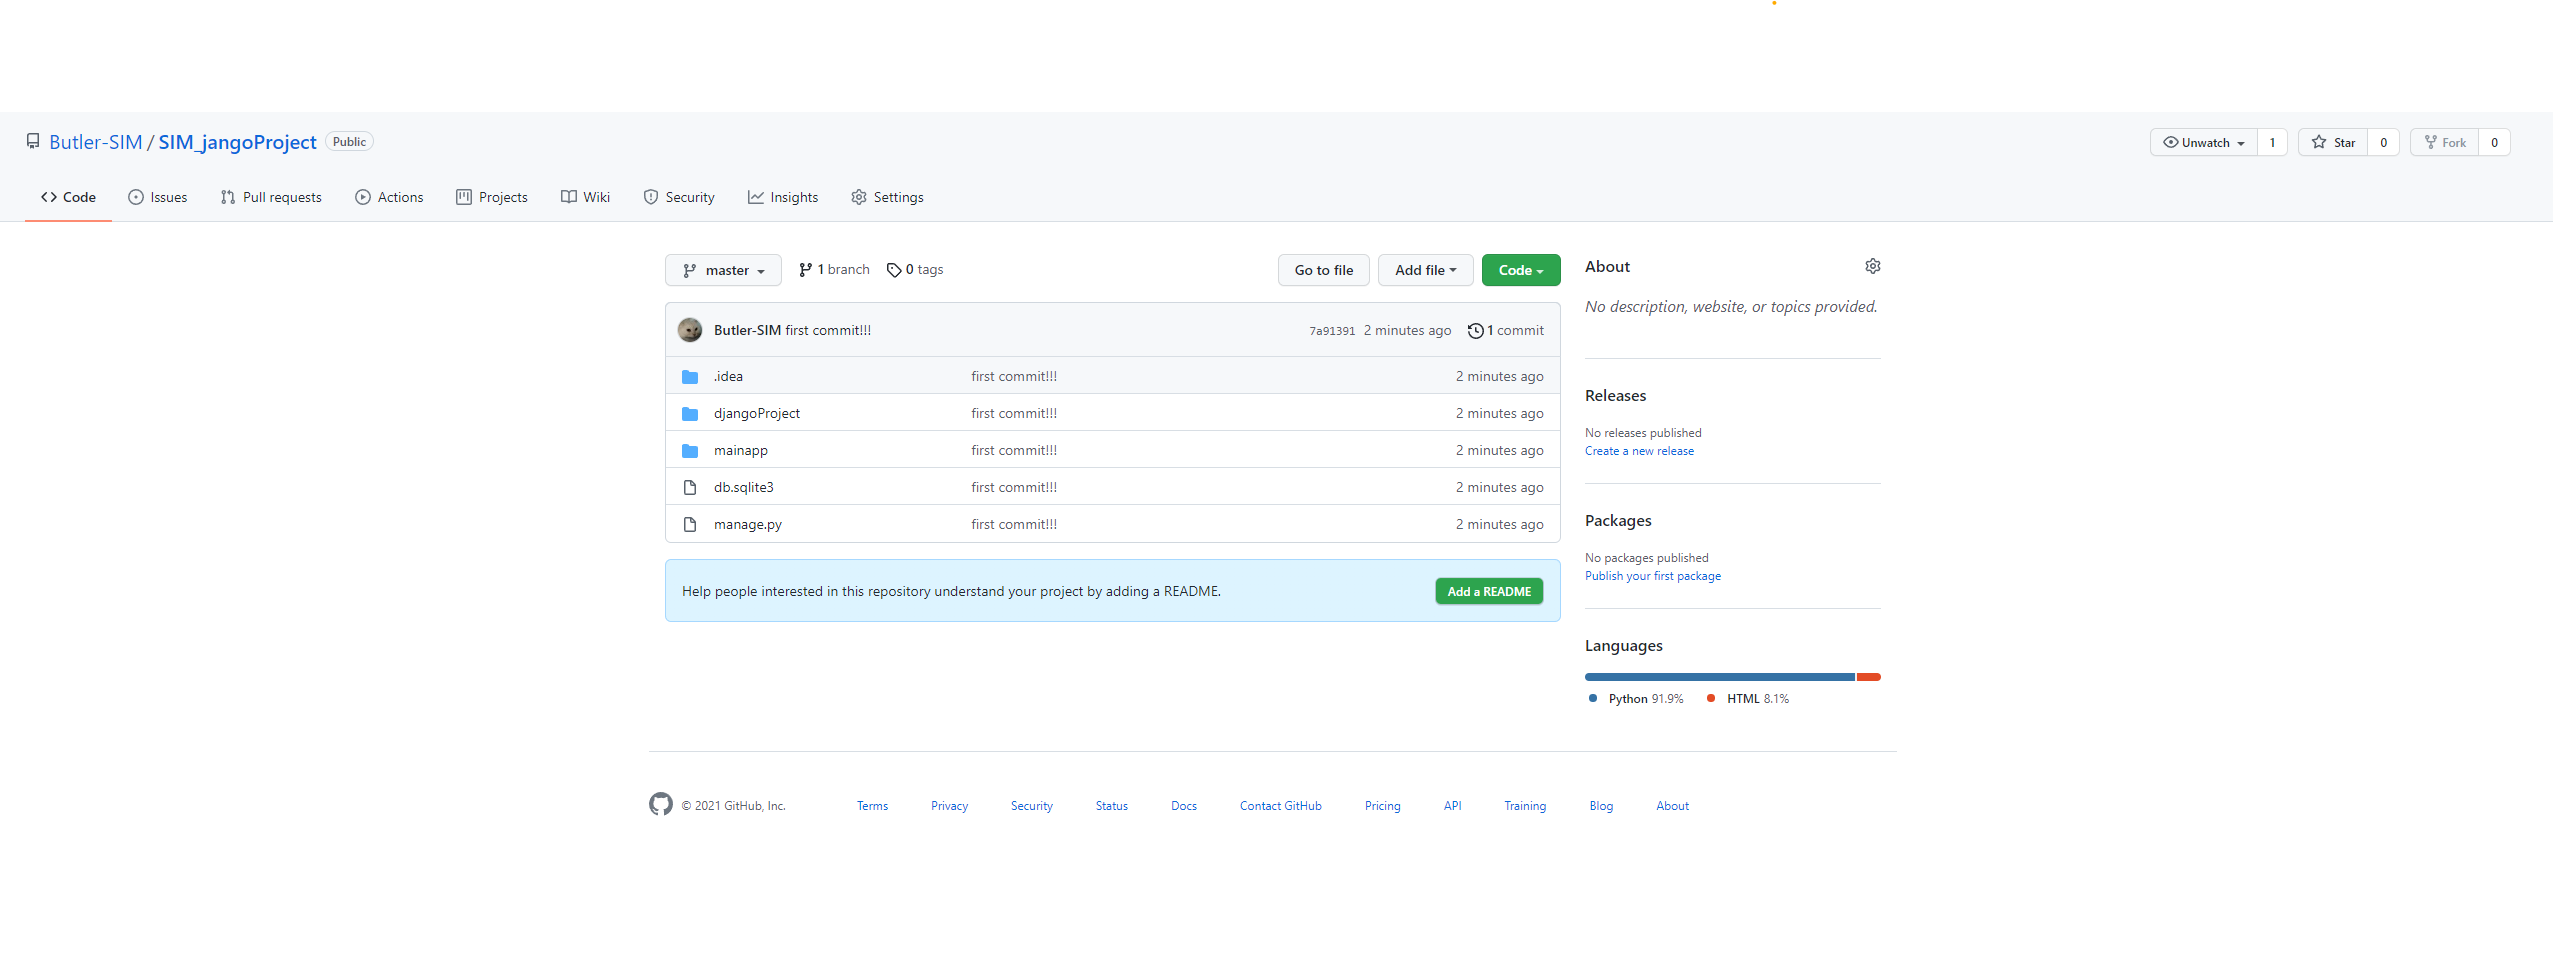The width and height of the screenshot is (2553, 970).
Task: Open the Contact GitHub footer link
Action: pyautogui.click(x=1280, y=806)
